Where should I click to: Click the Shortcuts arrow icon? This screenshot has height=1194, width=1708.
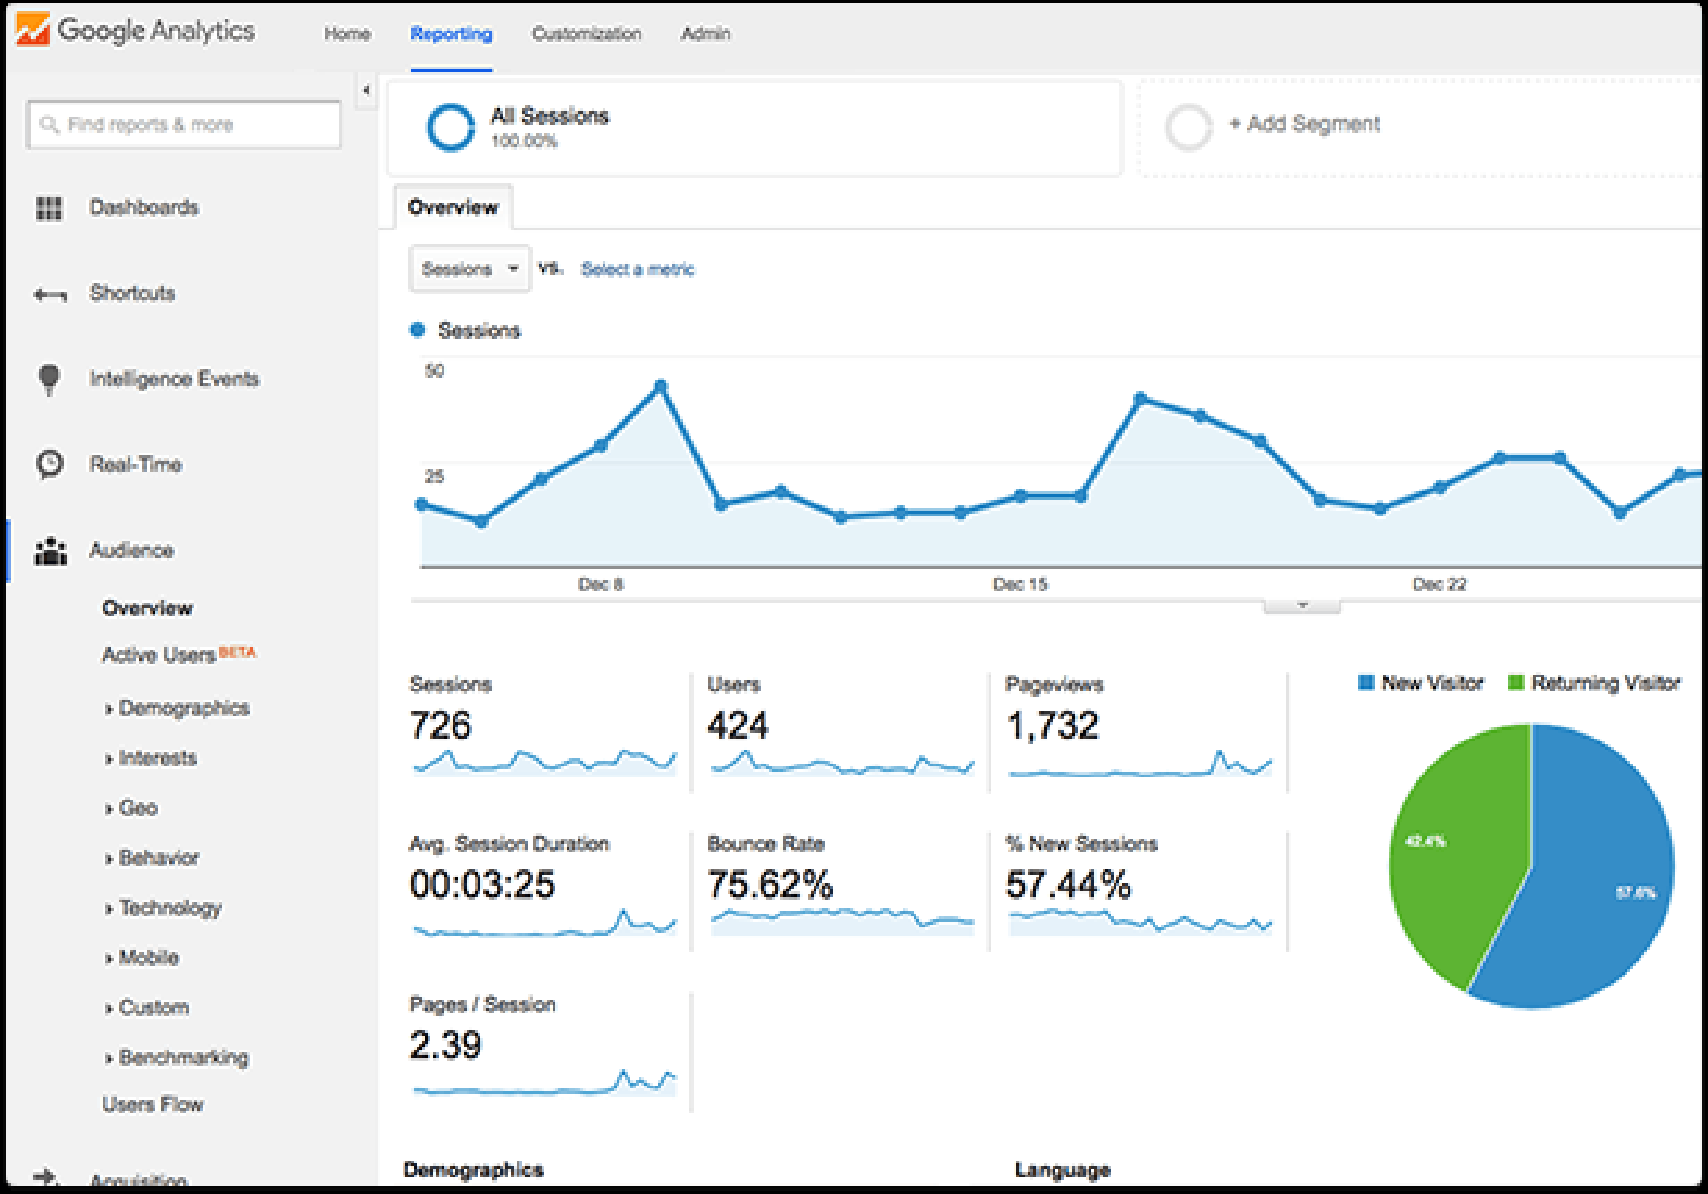point(50,294)
